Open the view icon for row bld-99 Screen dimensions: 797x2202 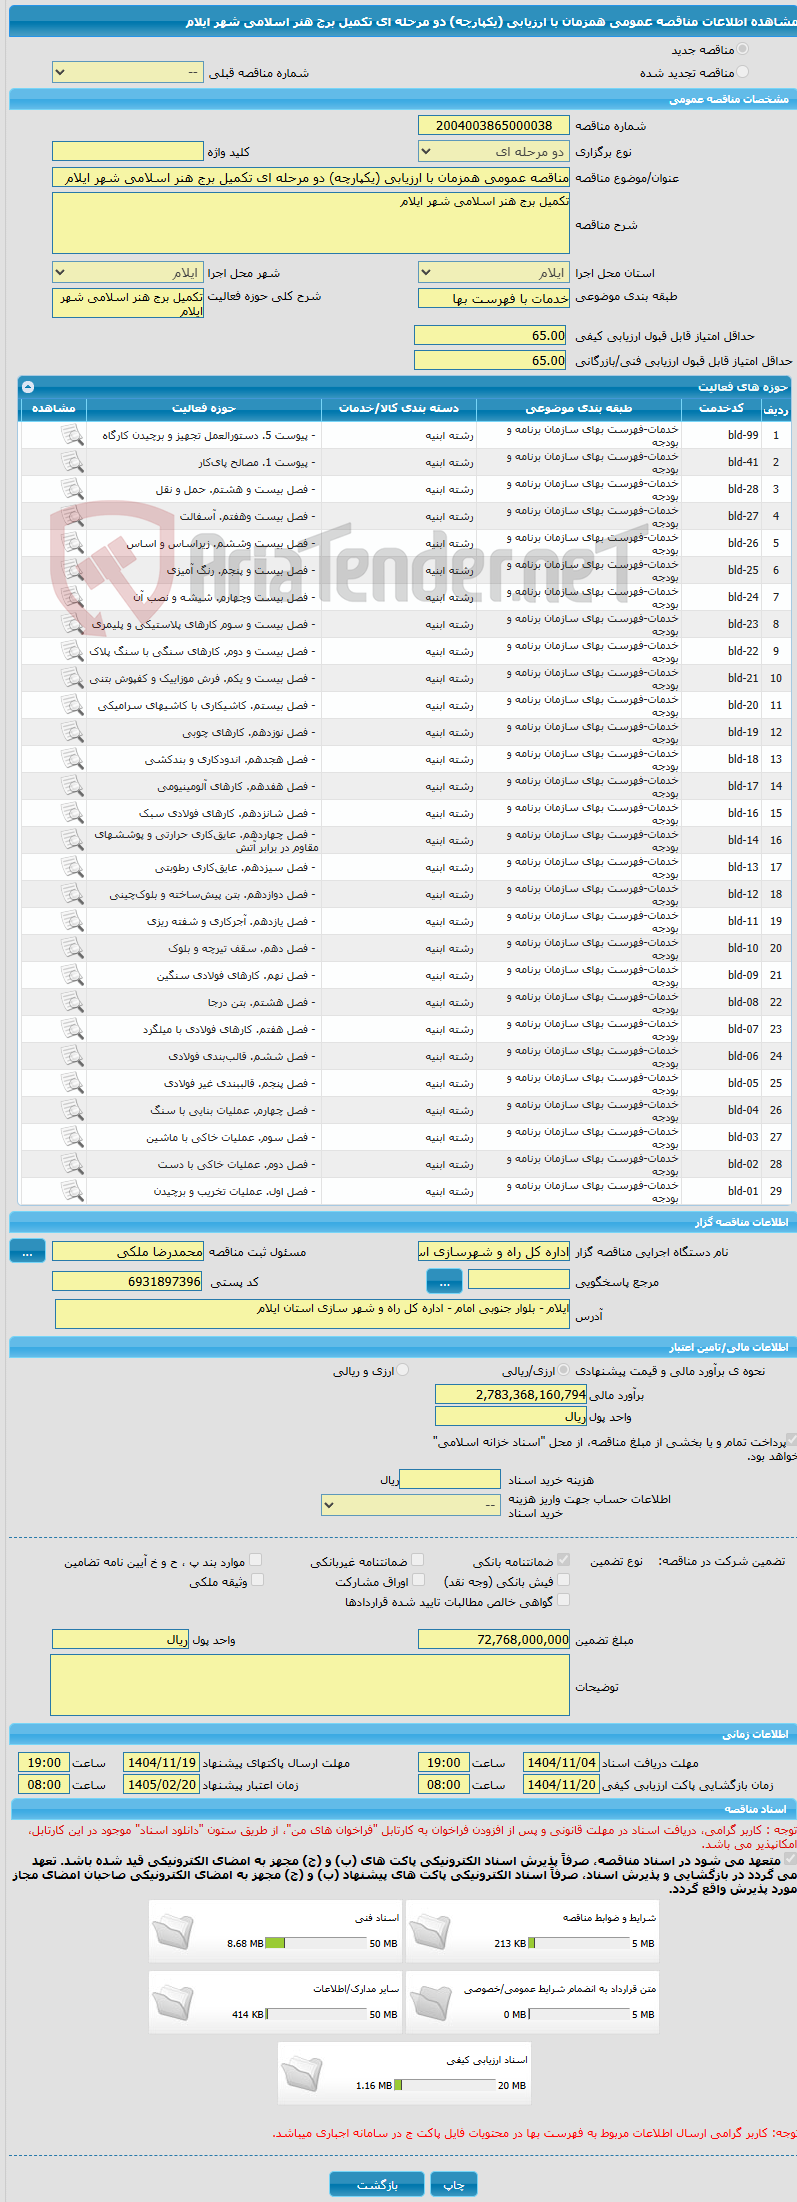pos(72,435)
